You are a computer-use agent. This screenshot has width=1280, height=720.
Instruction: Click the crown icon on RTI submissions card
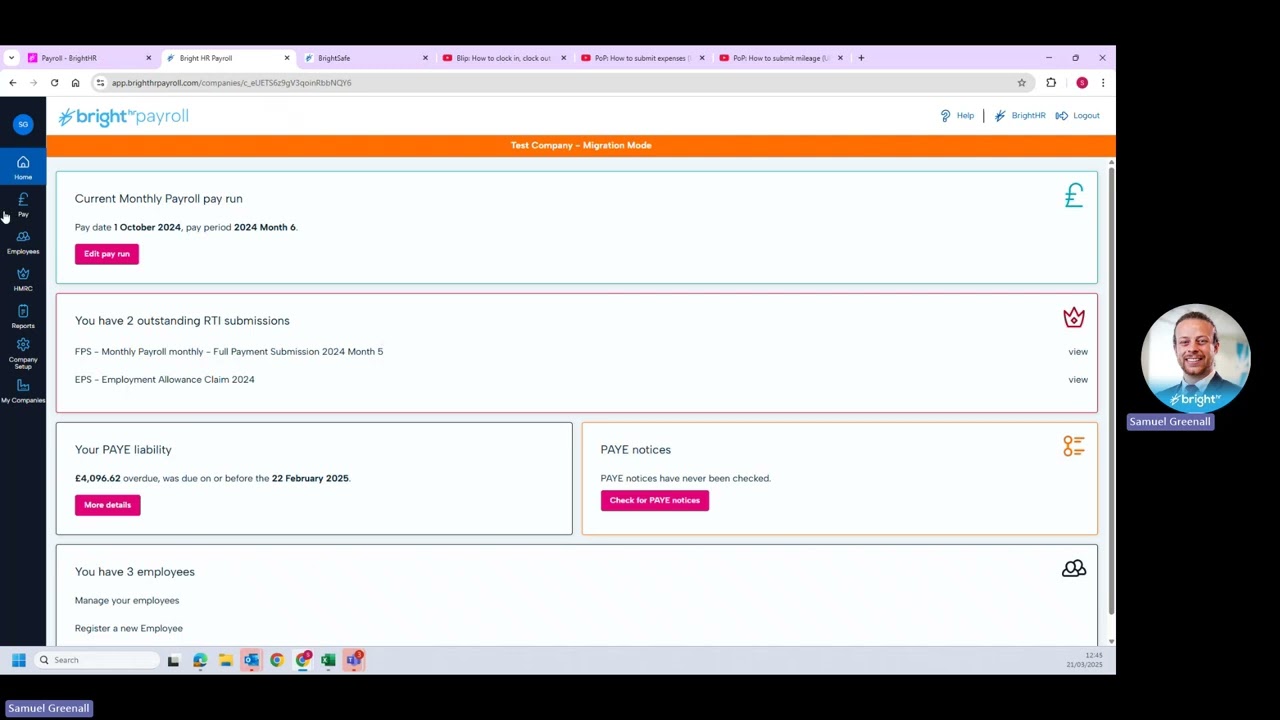click(1074, 318)
